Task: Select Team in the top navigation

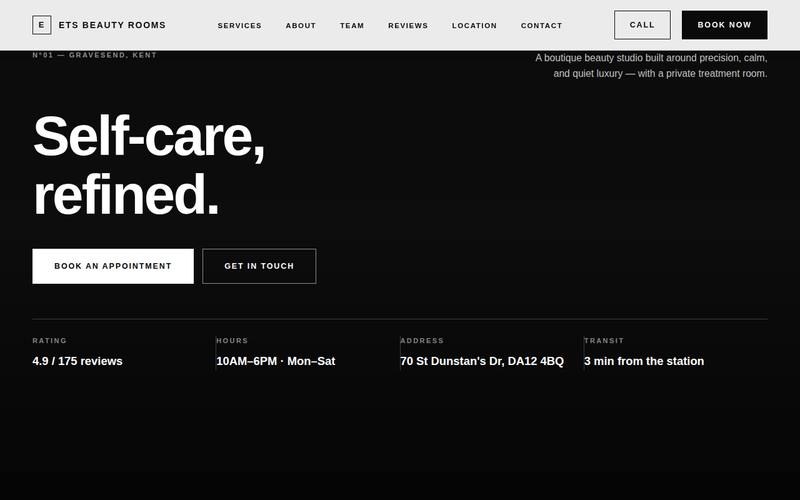Action: (x=352, y=26)
